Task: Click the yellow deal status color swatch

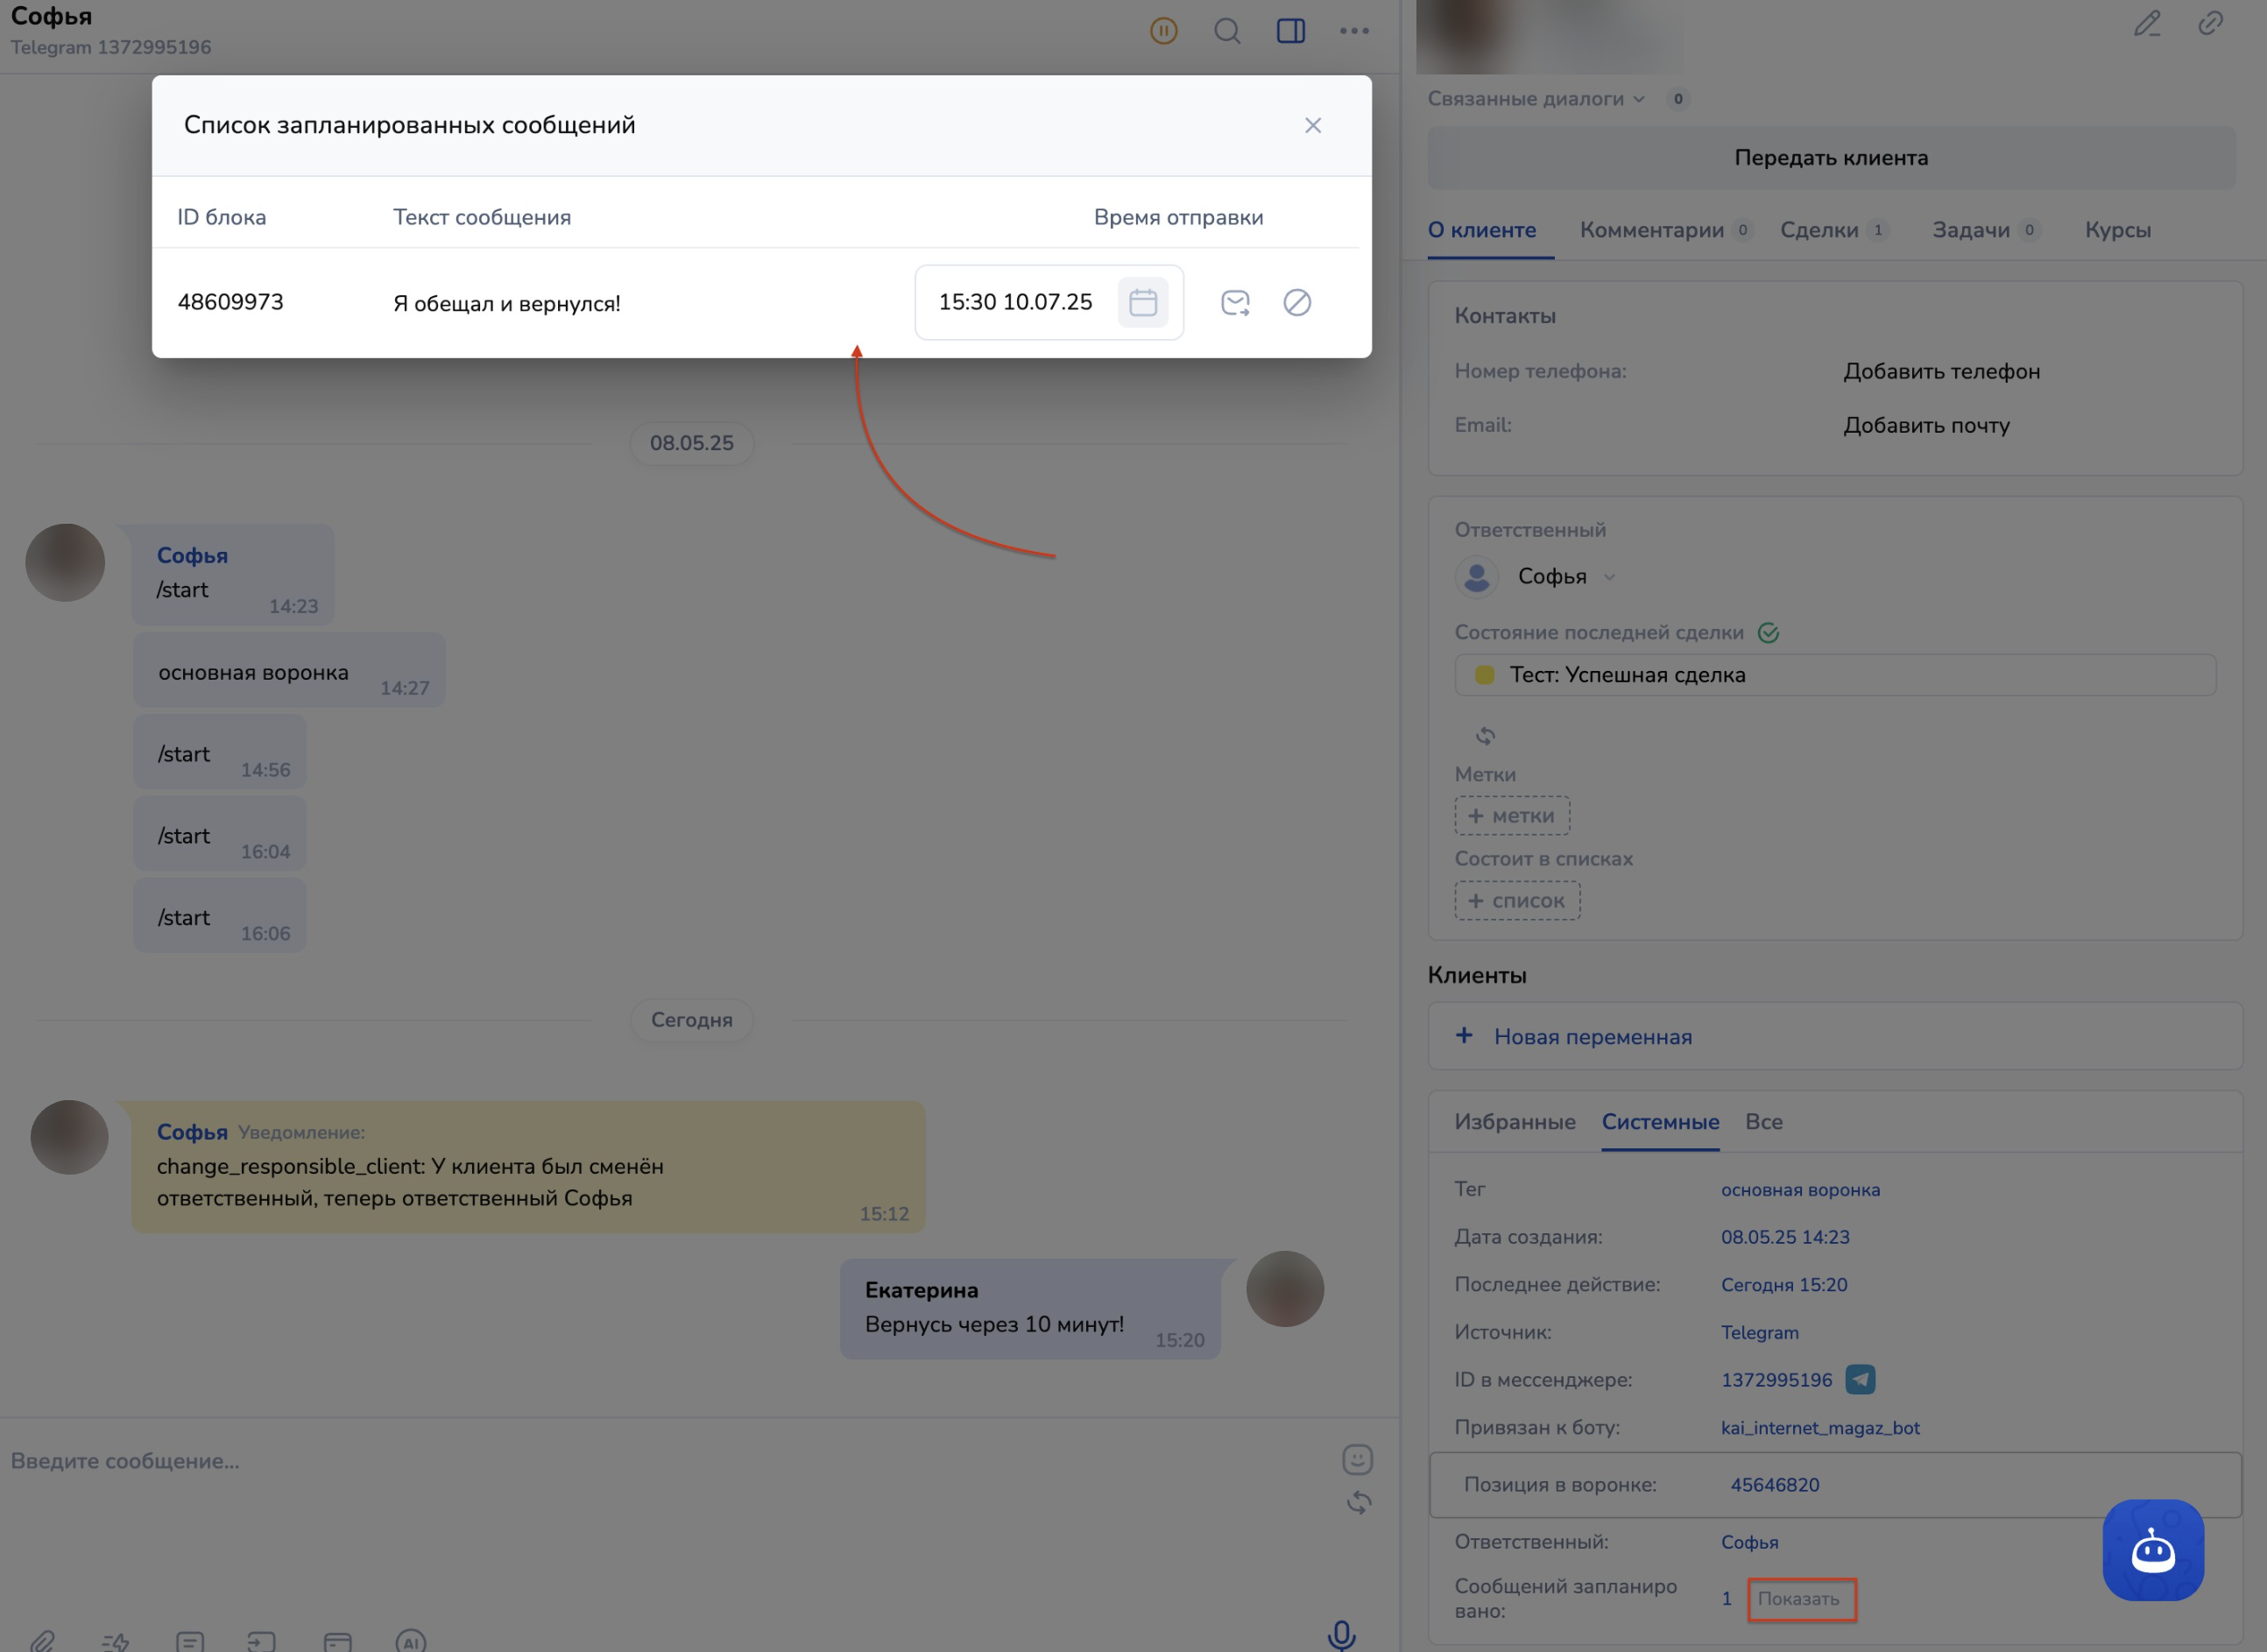Action: click(1485, 675)
